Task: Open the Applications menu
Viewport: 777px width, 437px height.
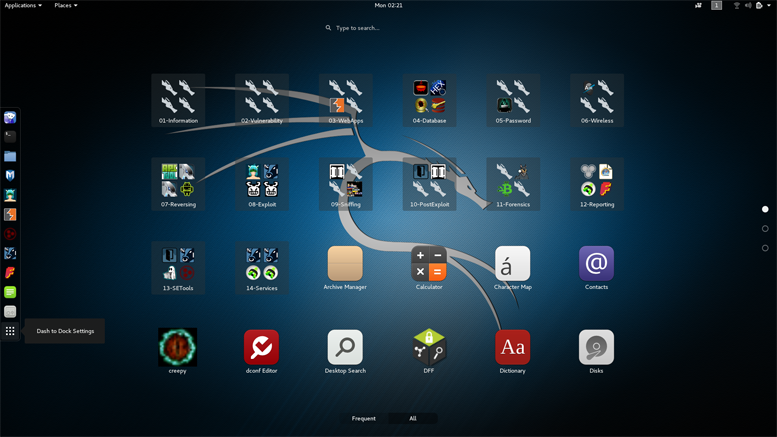Action: pos(23,5)
